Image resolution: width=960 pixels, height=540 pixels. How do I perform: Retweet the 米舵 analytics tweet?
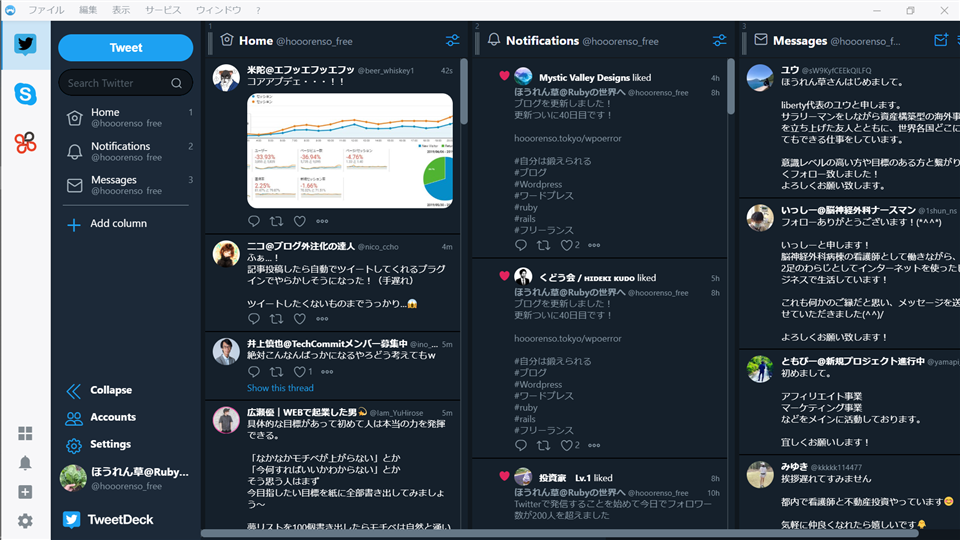click(277, 221)
